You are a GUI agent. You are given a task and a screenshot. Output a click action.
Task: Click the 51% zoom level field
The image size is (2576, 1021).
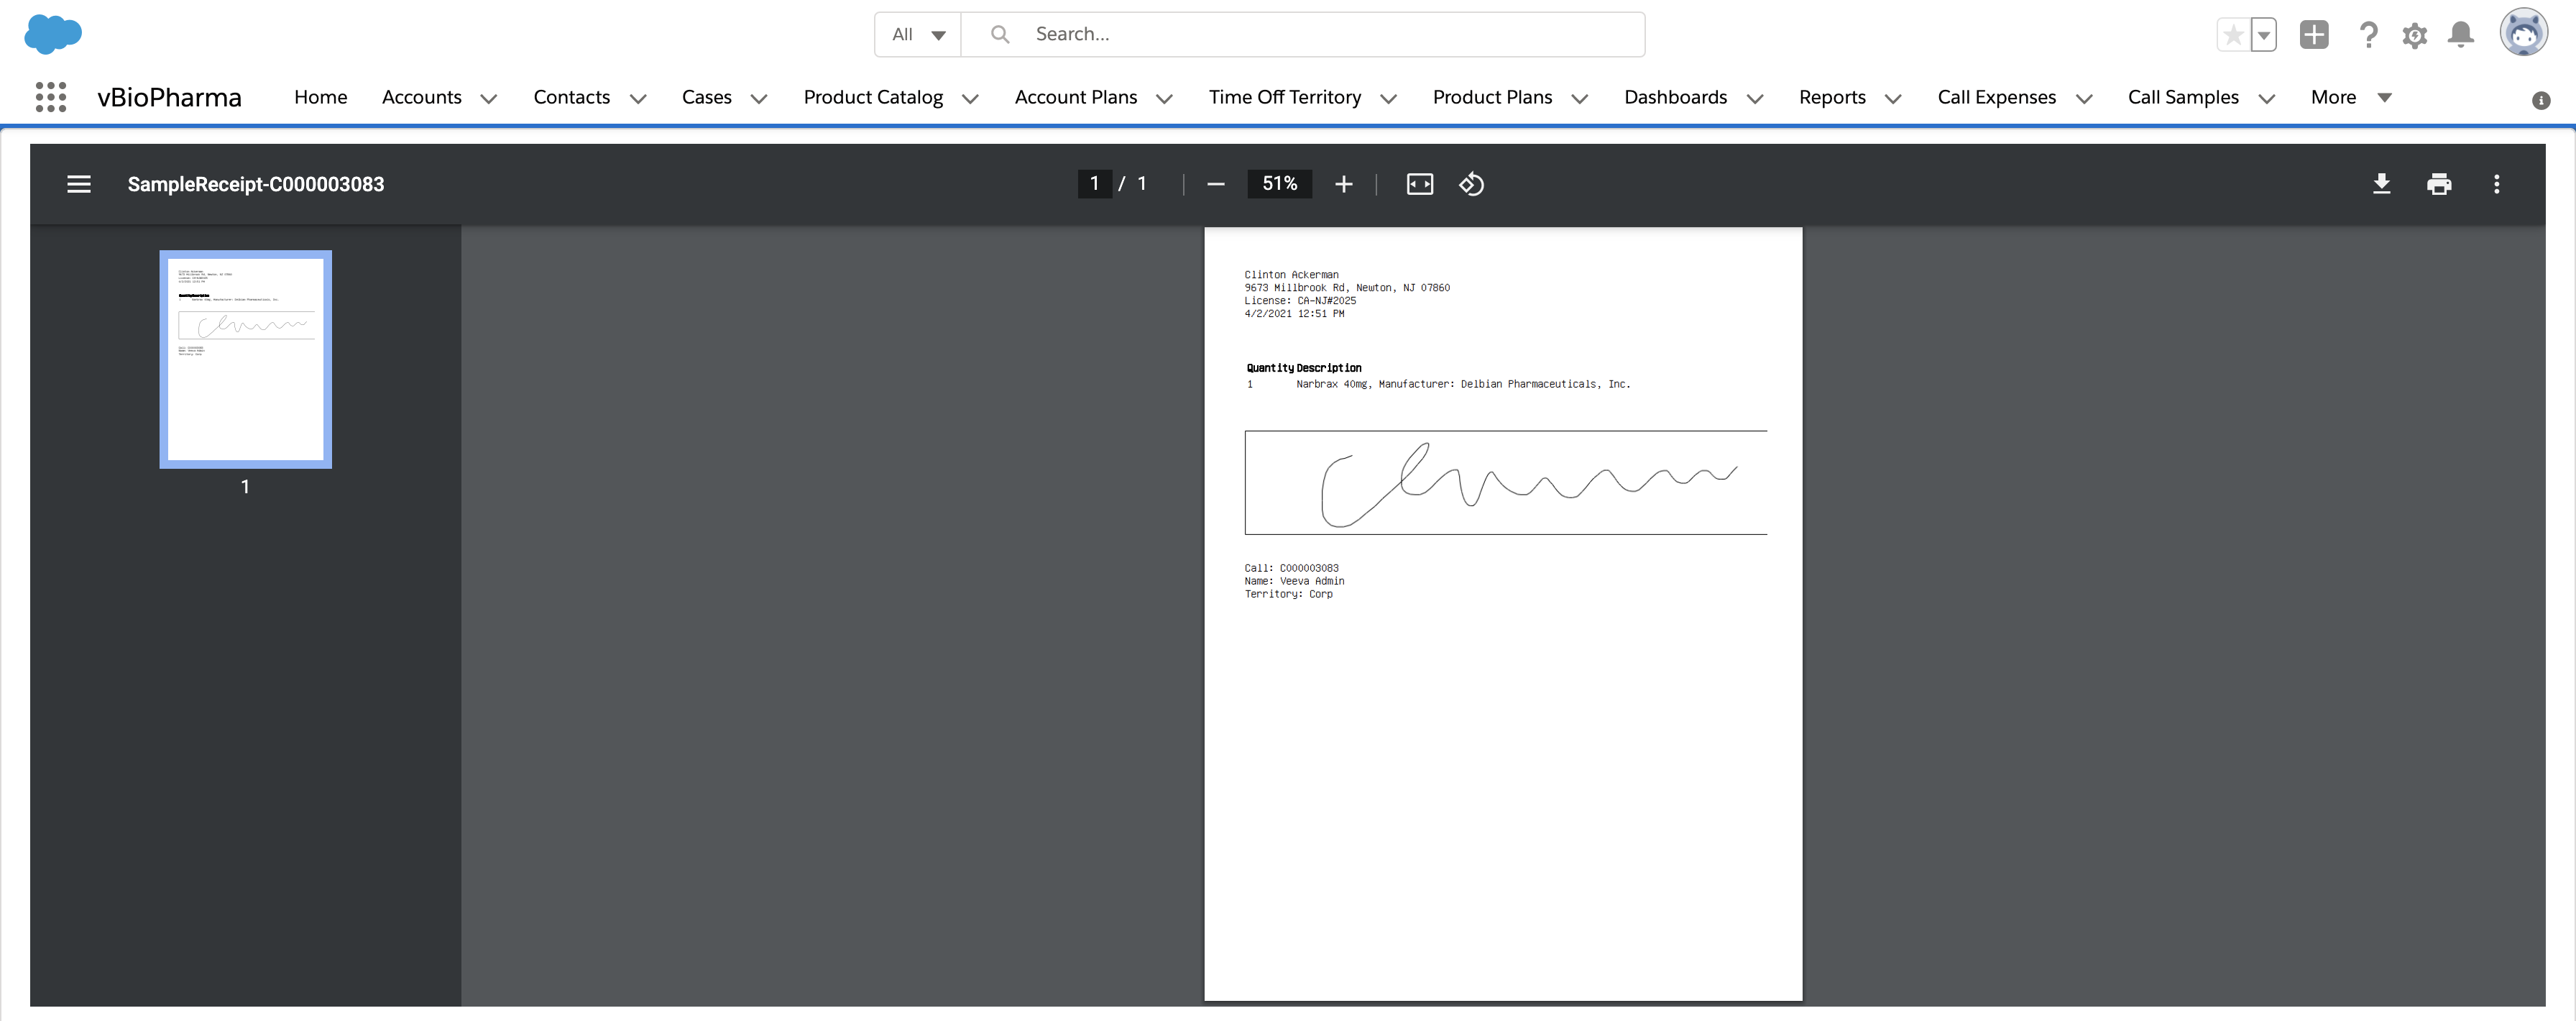(x=1279, y=184)
